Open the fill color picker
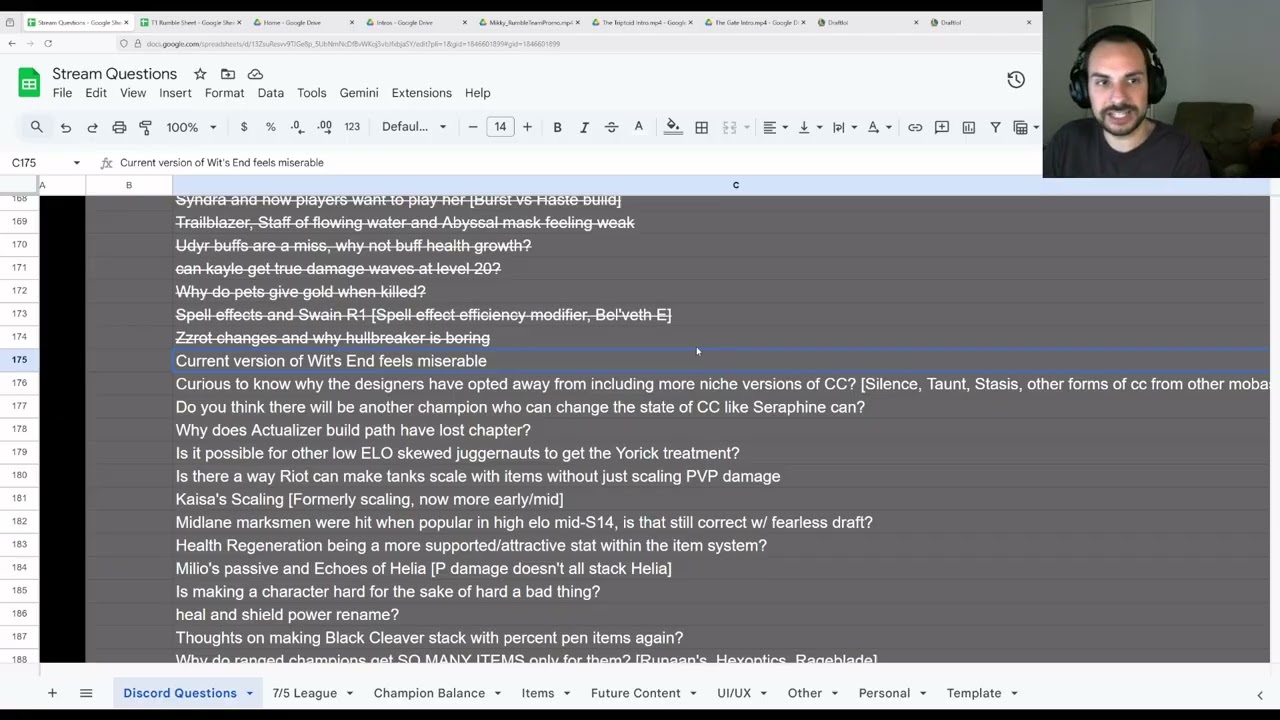The image size is (1280, 720). point(673,127)
